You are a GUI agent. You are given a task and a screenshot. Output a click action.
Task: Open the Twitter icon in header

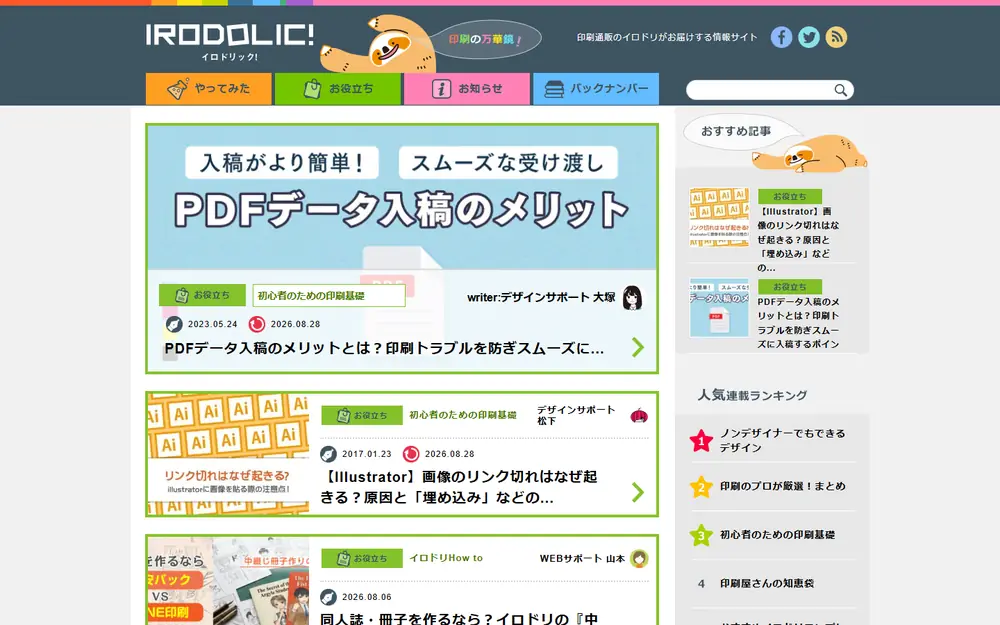pos(809,37)
